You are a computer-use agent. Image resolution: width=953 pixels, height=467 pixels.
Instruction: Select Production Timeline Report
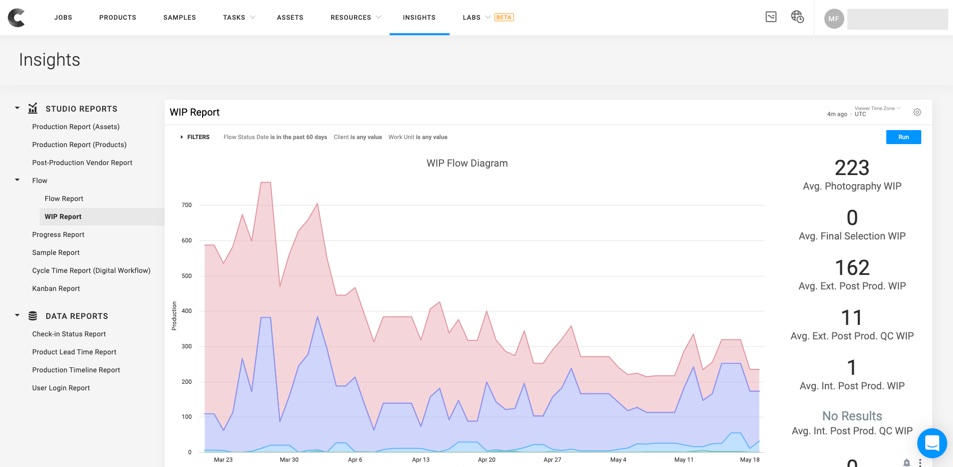[x=76, y=370]
